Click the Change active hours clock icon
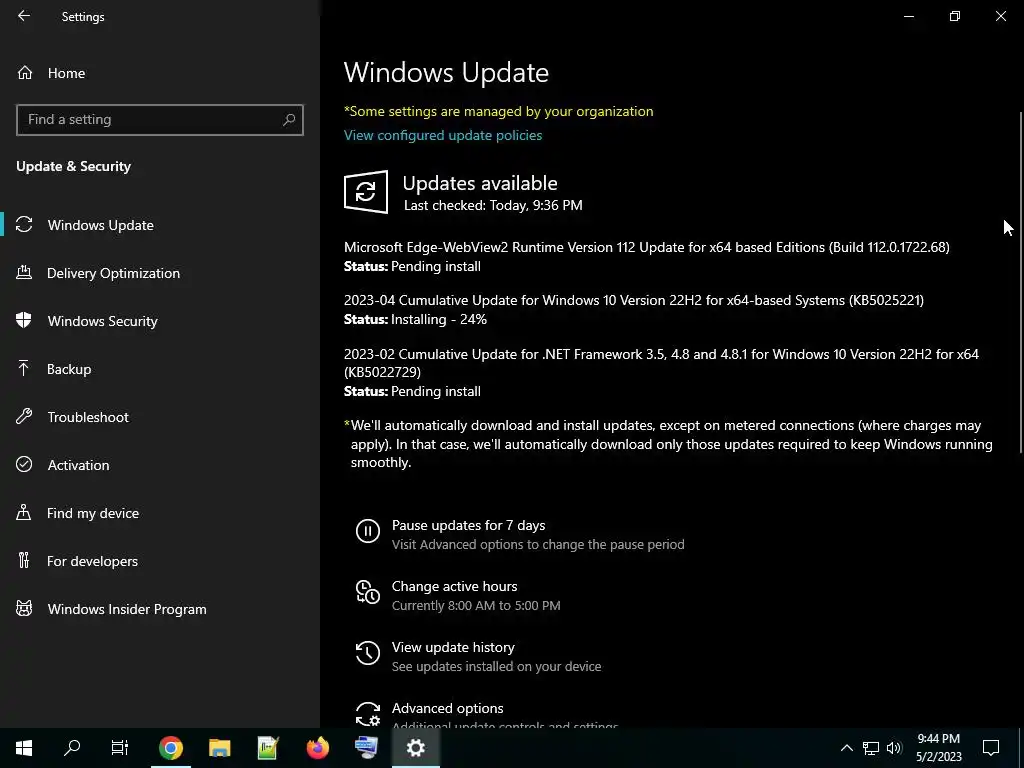Image resolution: width=1024 pixels, height=768 pixels. (368, 592)
